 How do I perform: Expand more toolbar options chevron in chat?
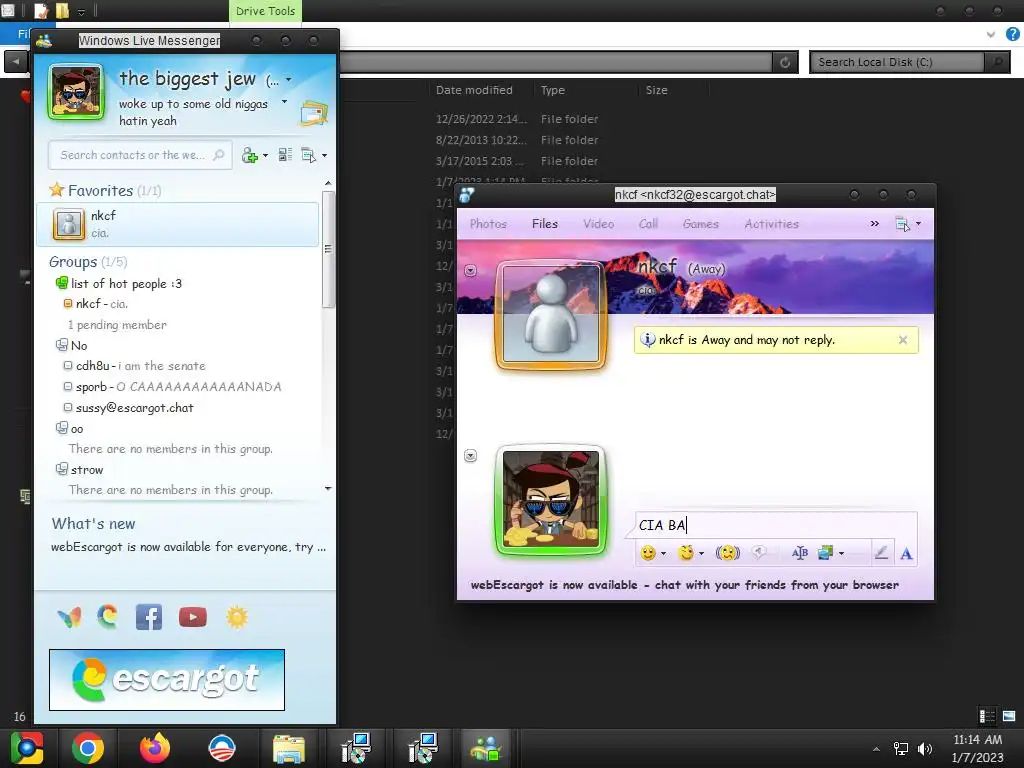[874, 224]
